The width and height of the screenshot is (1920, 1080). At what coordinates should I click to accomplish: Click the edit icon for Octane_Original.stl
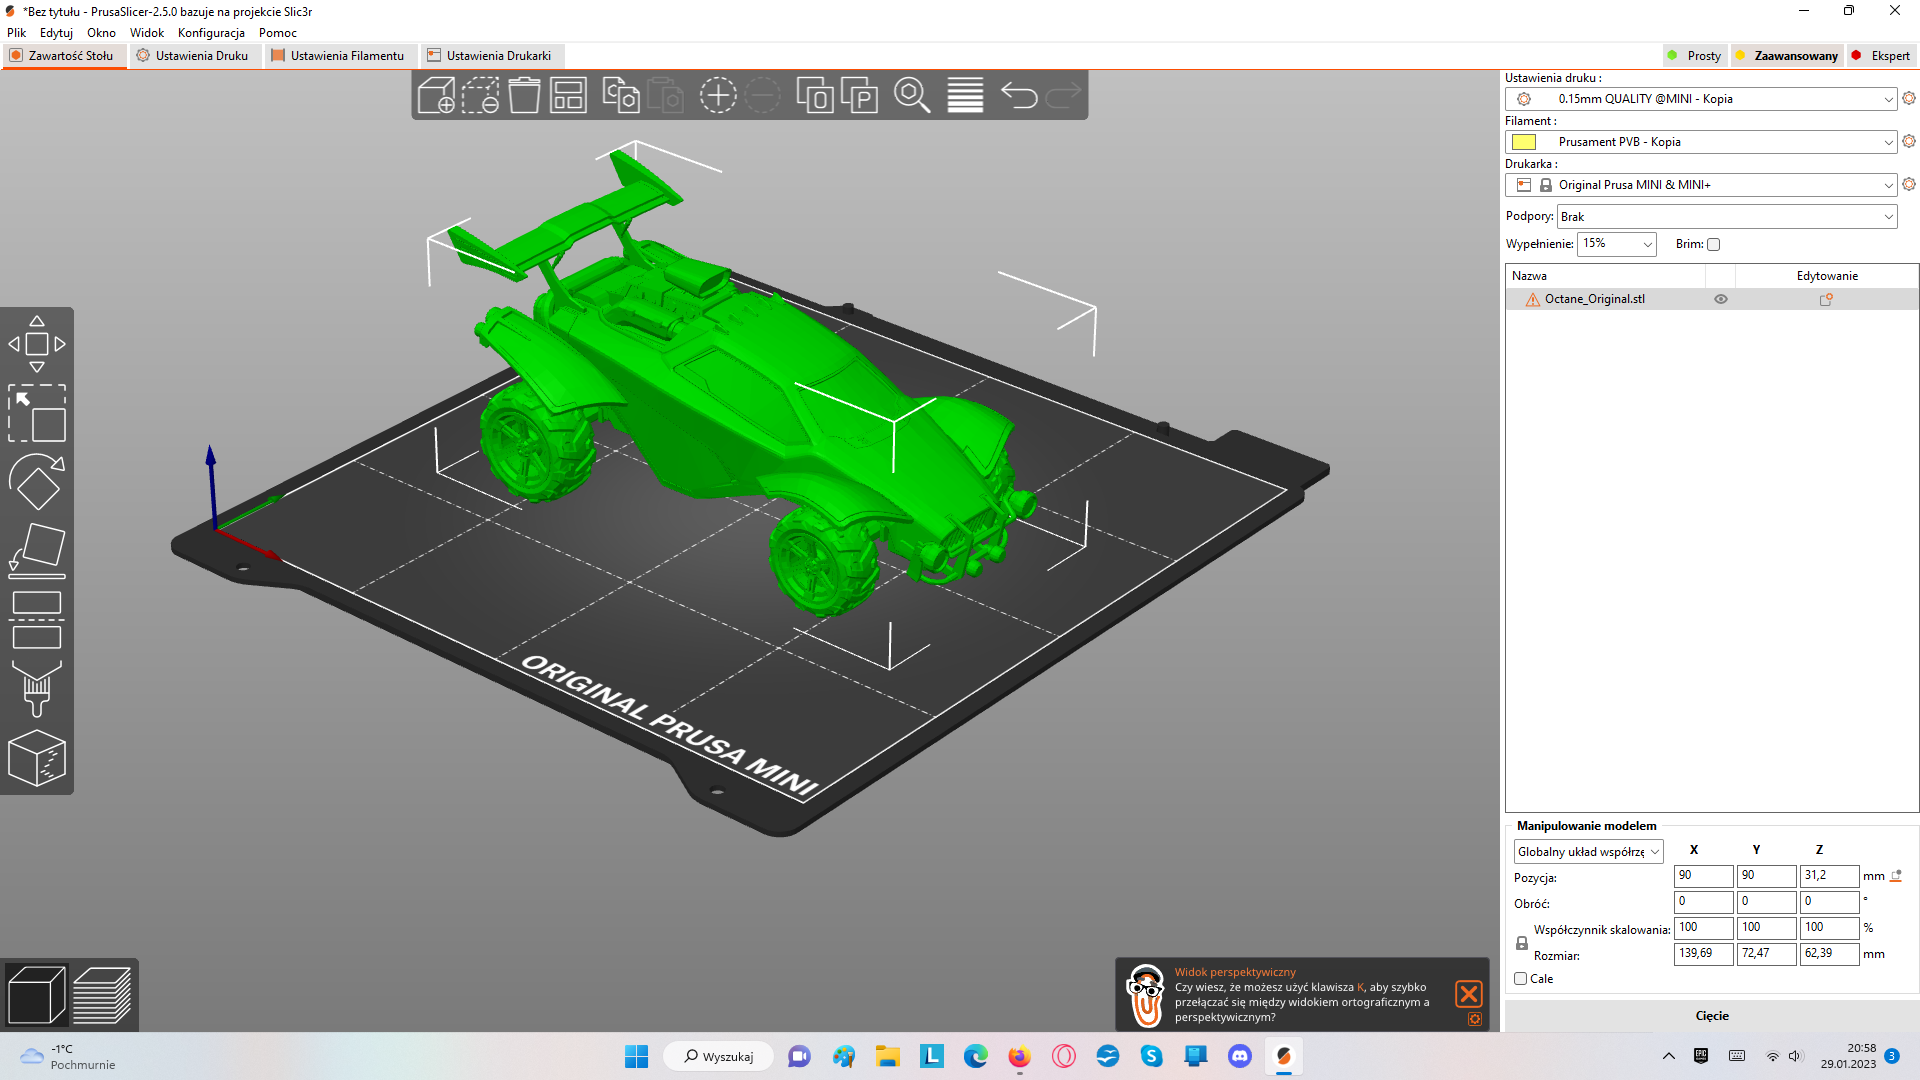1826,299
